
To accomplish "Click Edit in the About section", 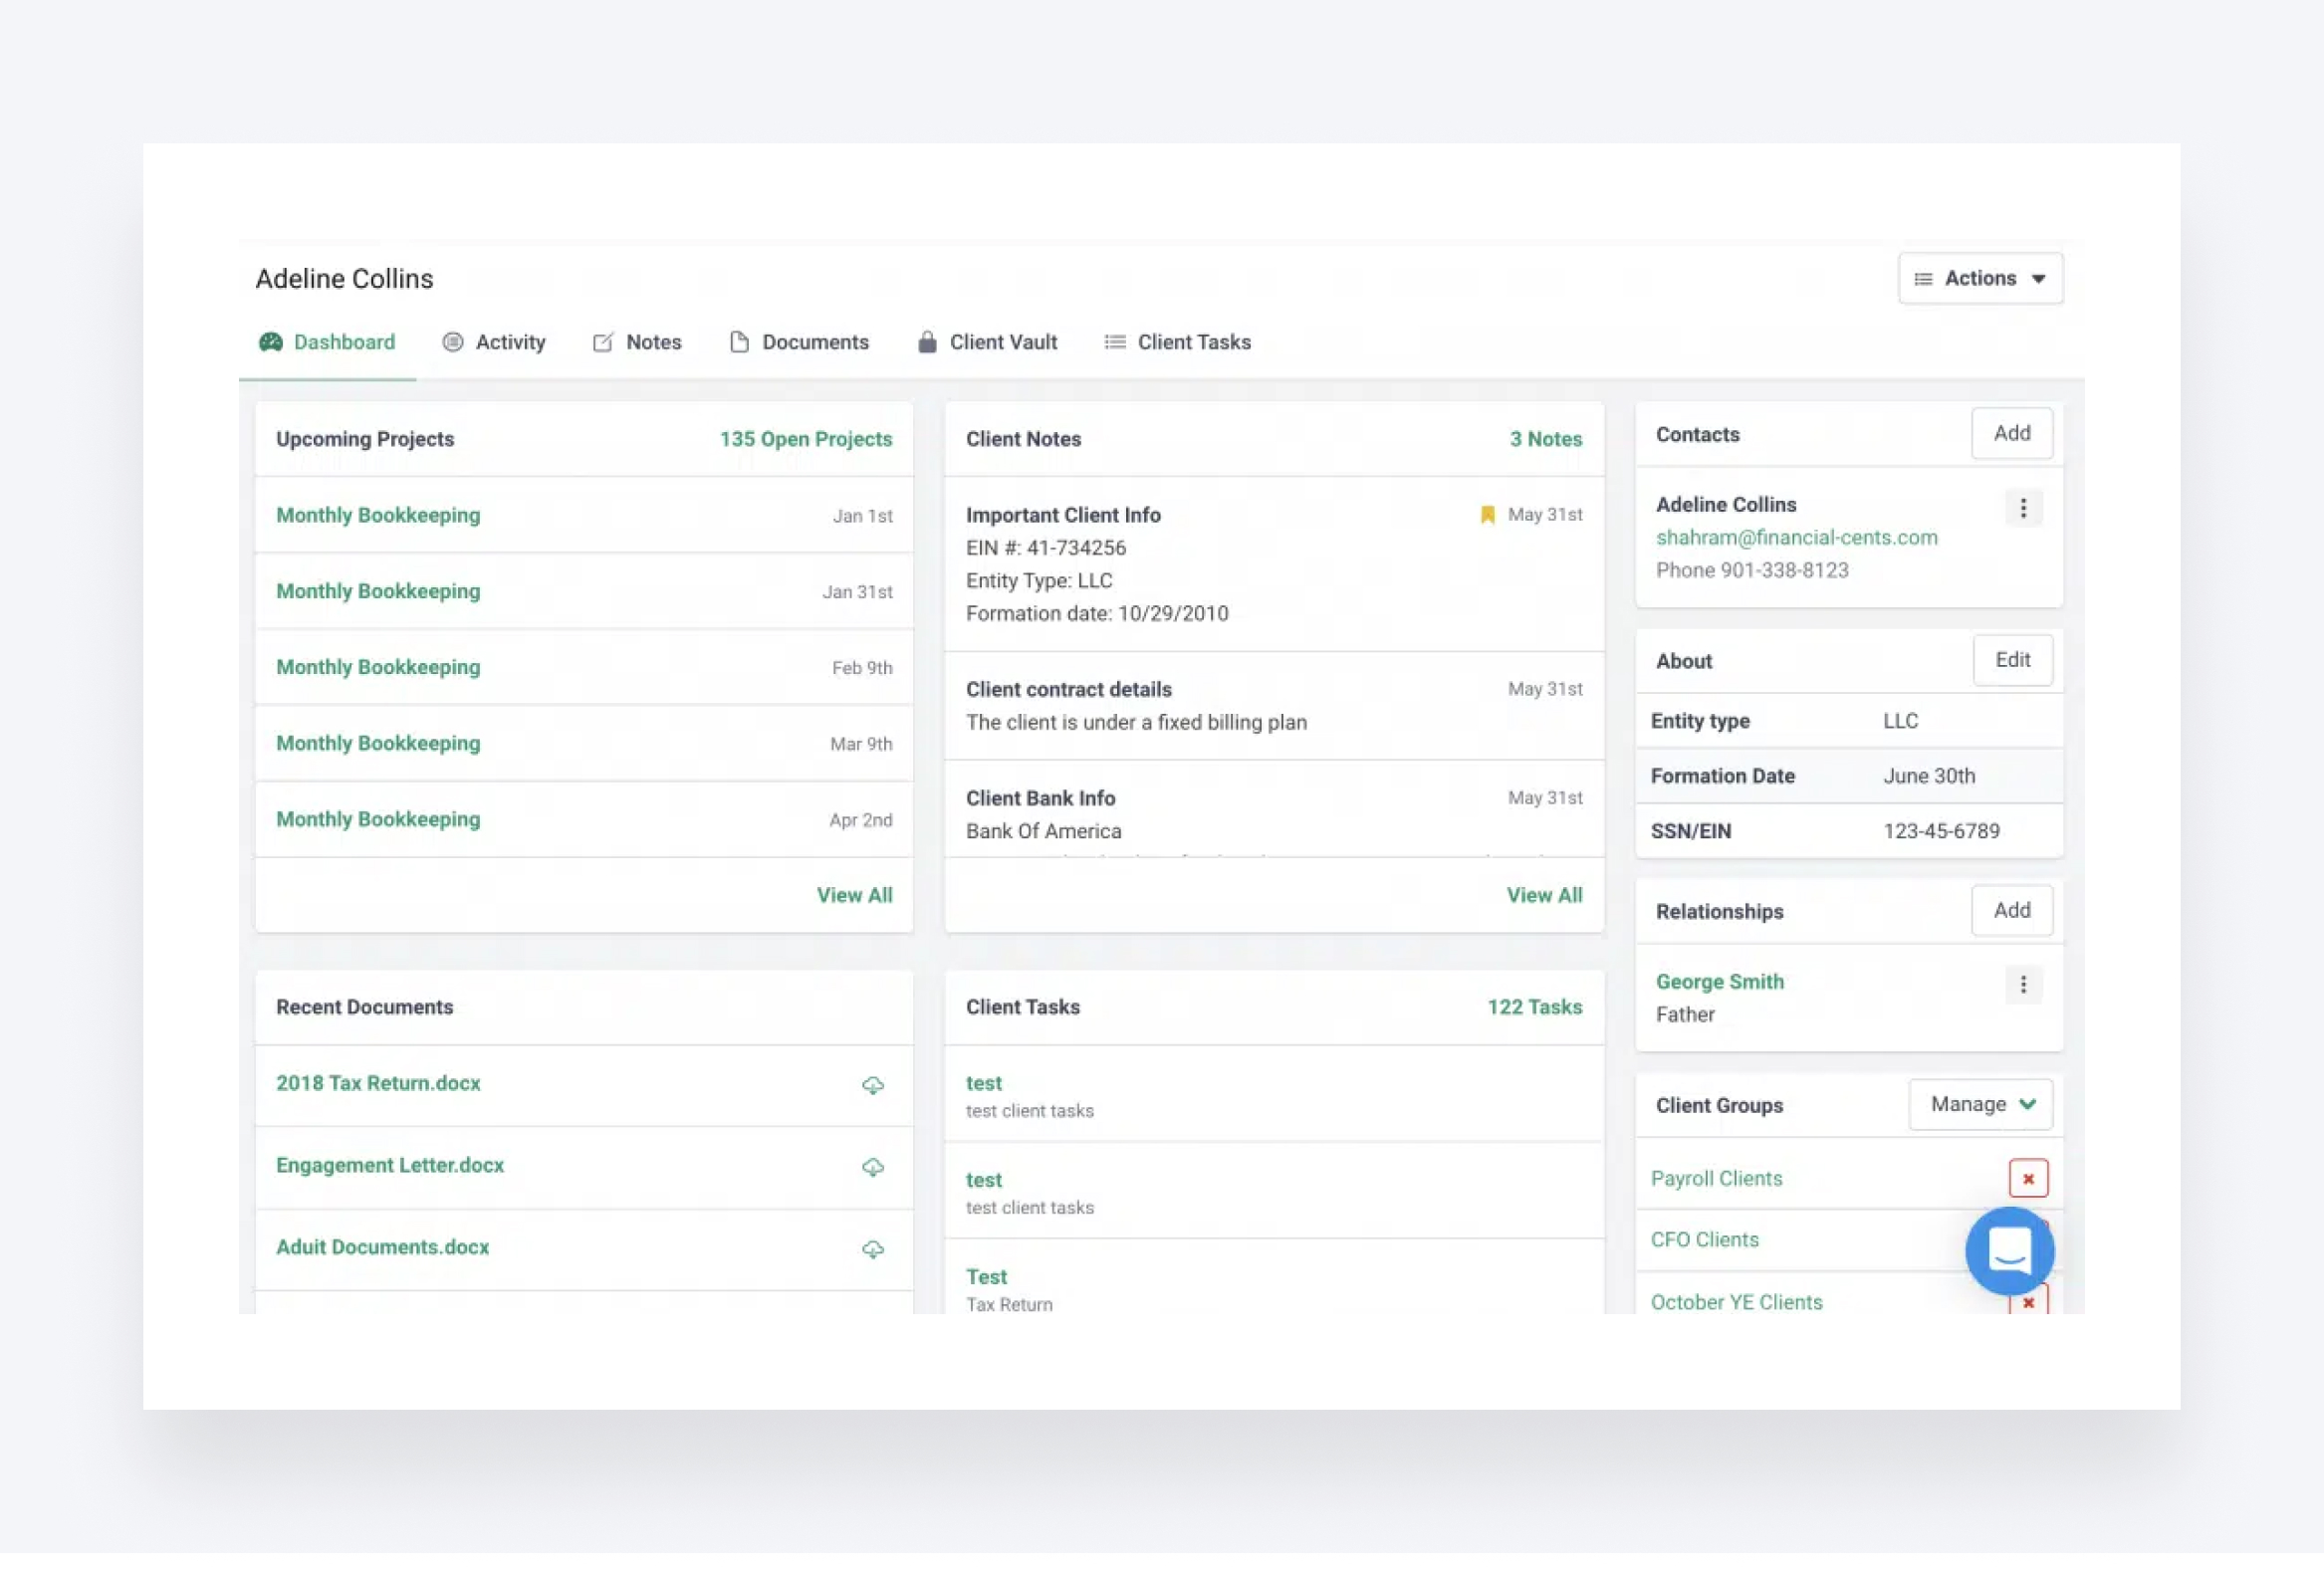I will click(x=2012, y=660).
